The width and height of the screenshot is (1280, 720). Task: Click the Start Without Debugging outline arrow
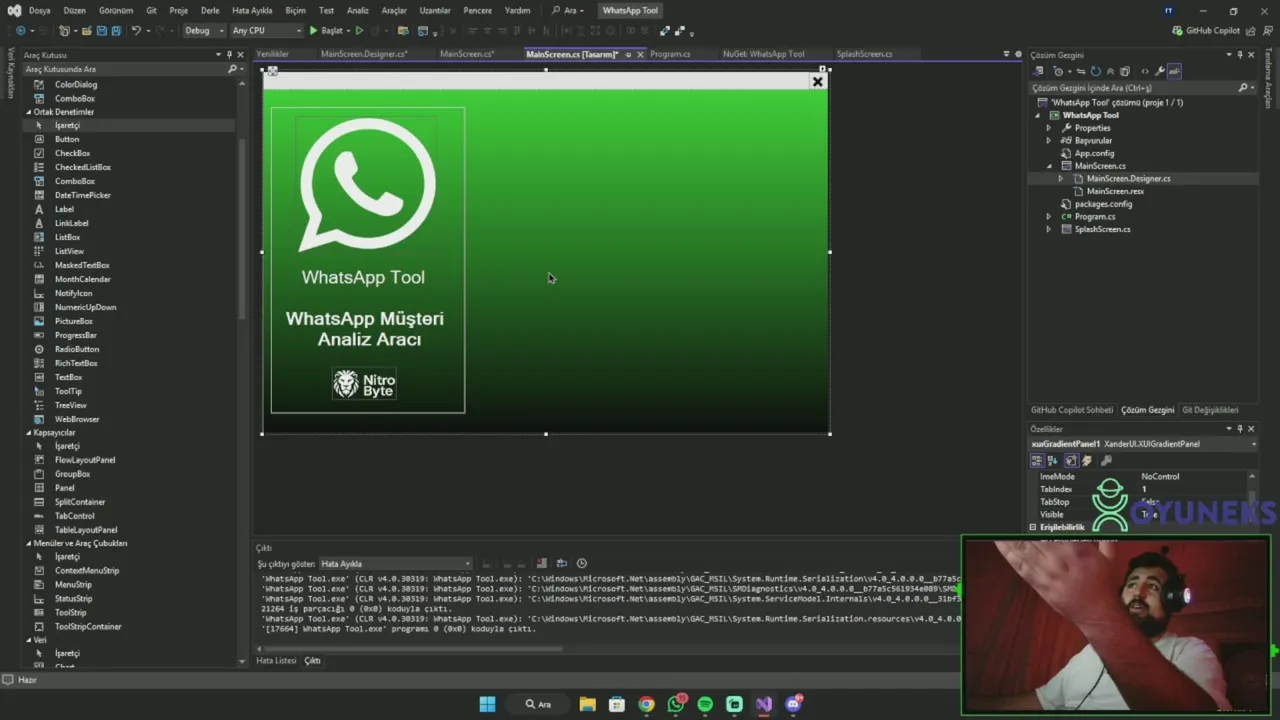click(359, 31)
